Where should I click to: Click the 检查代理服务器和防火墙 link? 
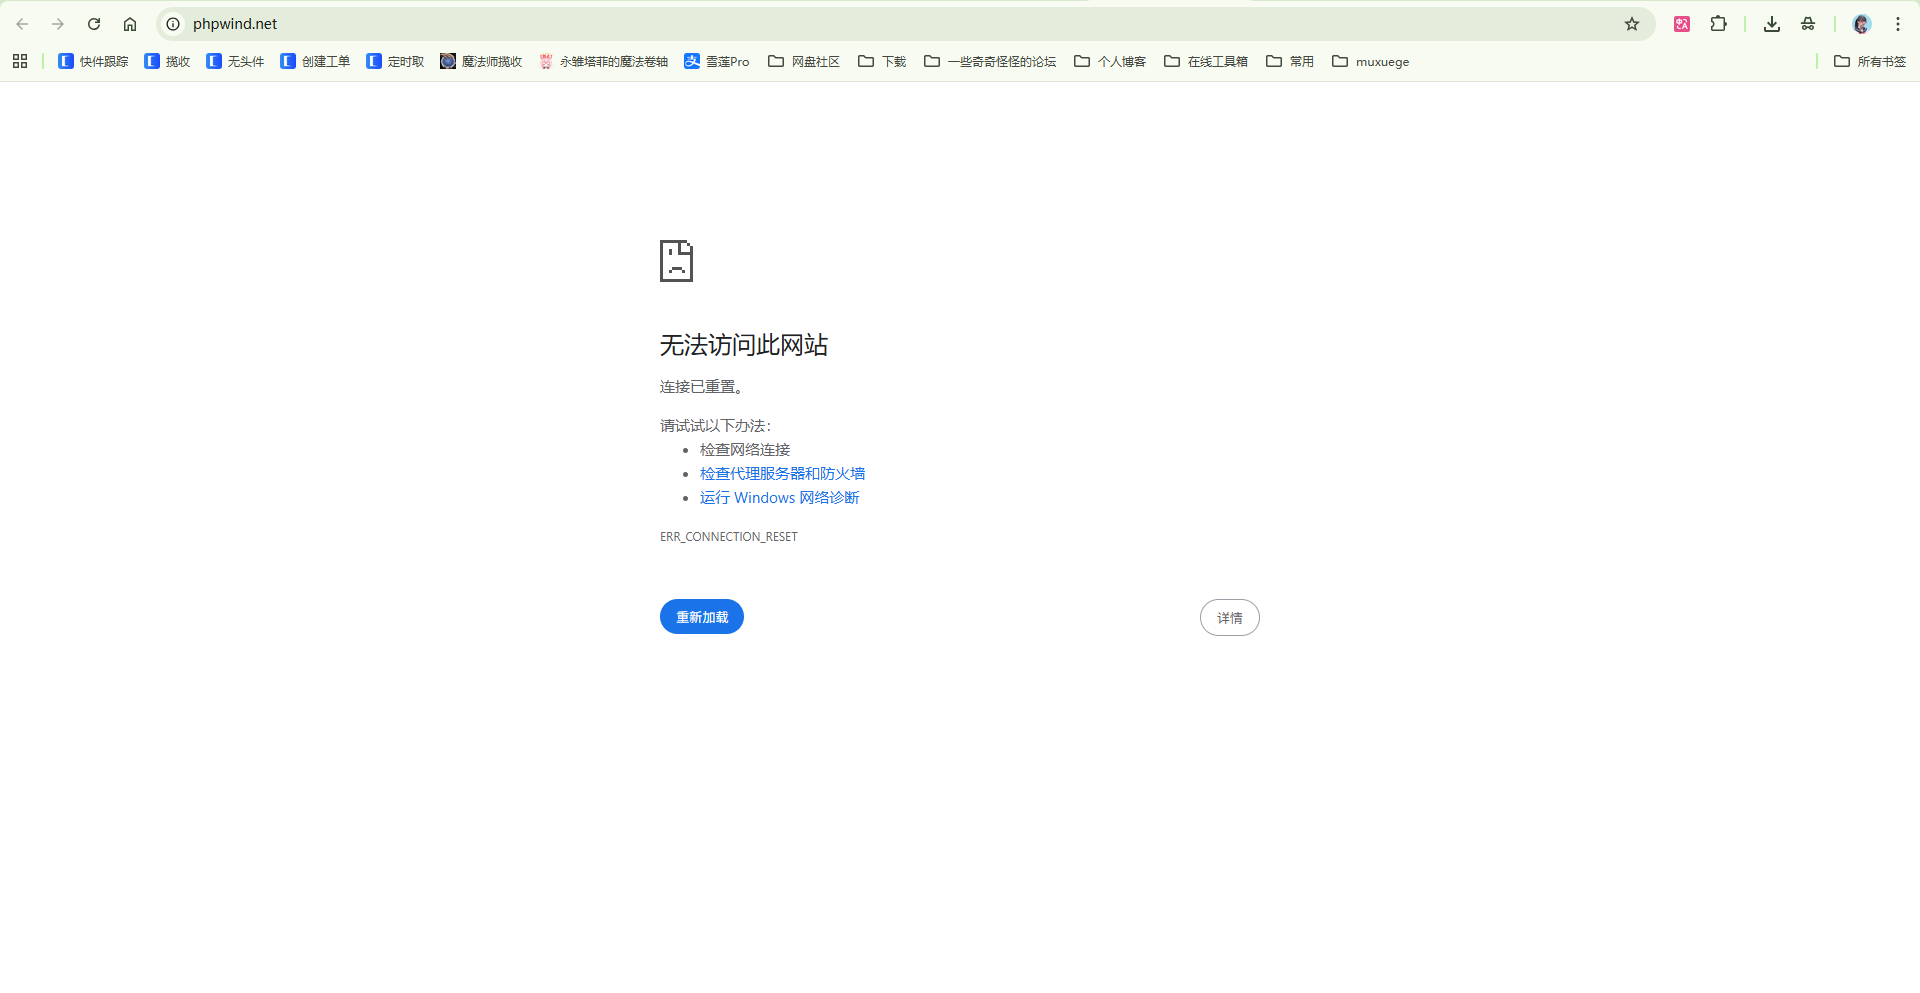pyautogui.click(x=782, y=473)
